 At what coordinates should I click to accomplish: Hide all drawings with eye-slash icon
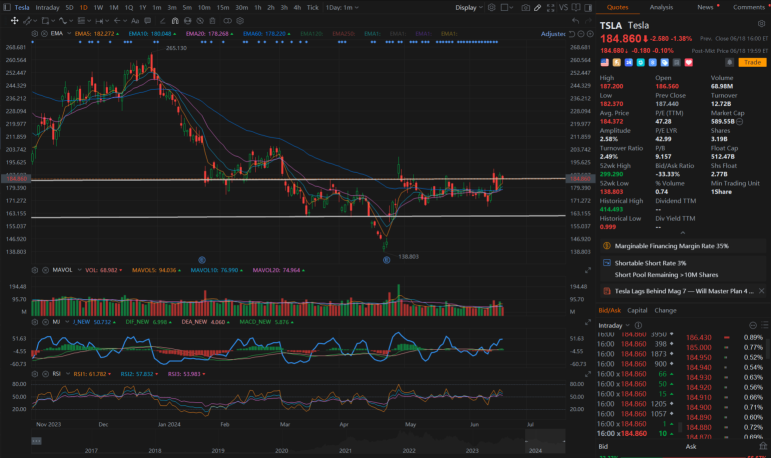coord(200,21)
